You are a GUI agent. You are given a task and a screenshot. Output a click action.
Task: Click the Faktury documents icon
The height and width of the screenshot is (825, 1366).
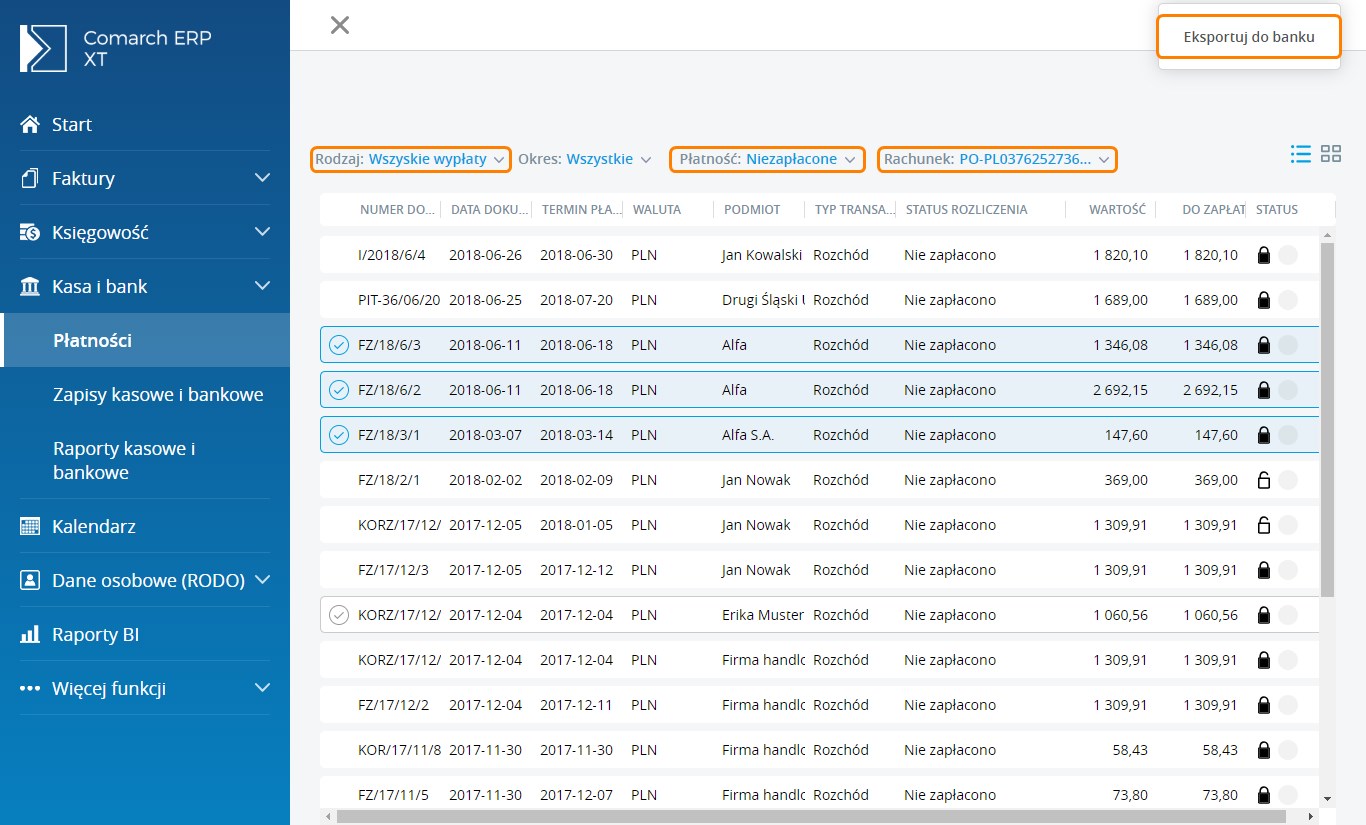(30, 178)
